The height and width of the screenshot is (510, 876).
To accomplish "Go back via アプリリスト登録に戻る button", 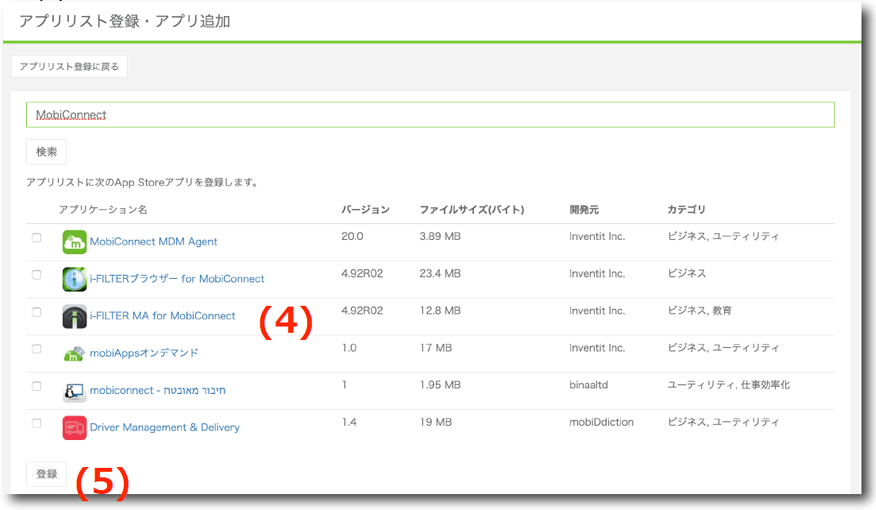I will (x=69, y=66).
